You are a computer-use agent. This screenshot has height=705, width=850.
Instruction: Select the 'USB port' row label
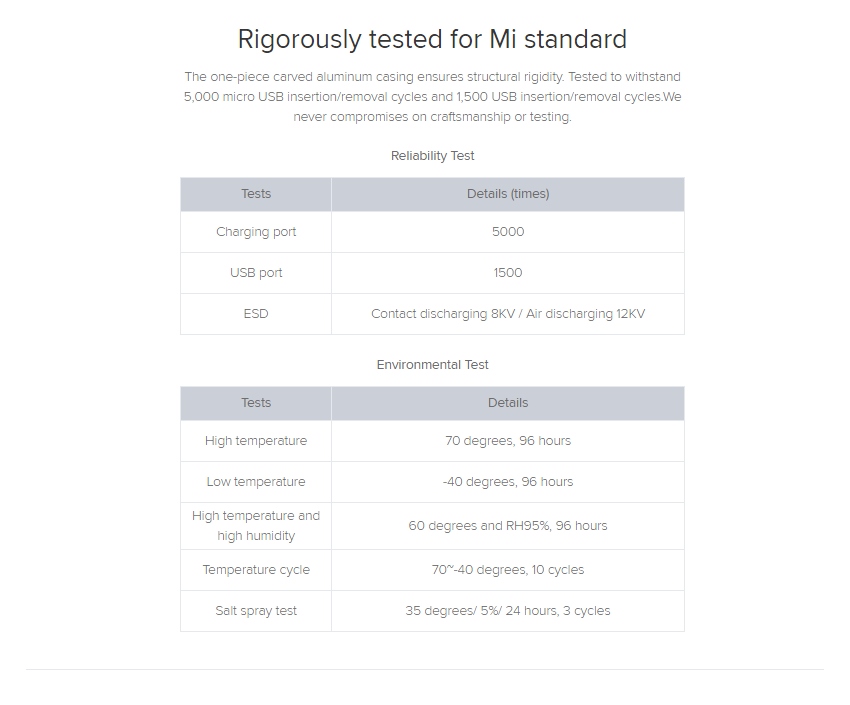tap(256, 273)
